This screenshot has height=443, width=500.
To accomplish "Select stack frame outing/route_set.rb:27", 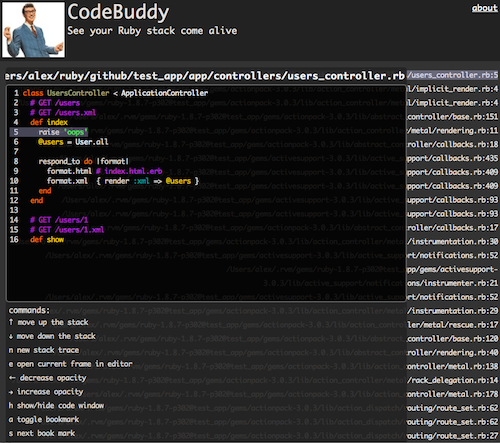I will [x=453, y=436].
